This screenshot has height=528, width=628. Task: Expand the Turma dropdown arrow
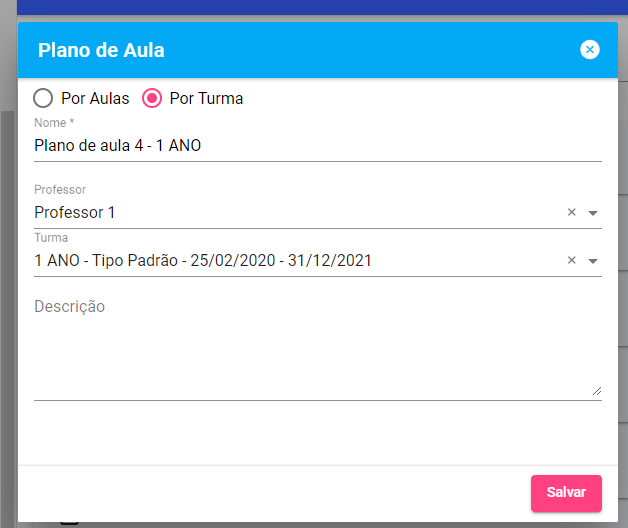(x=592, y=261)
